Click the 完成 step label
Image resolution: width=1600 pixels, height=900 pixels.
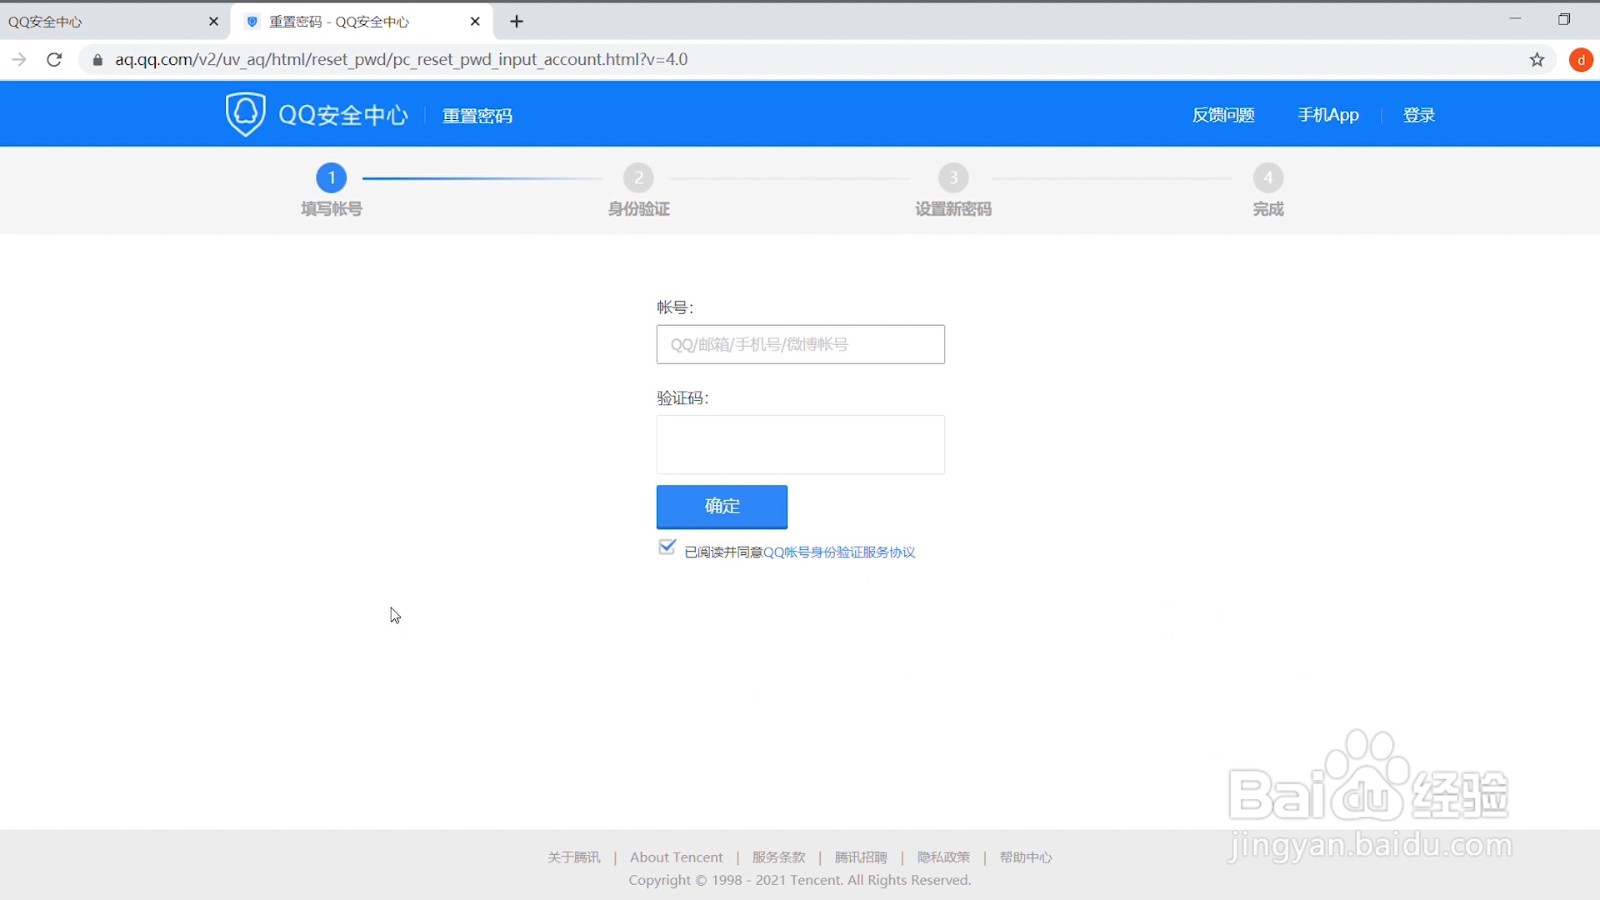click(x=1268, y=209)
